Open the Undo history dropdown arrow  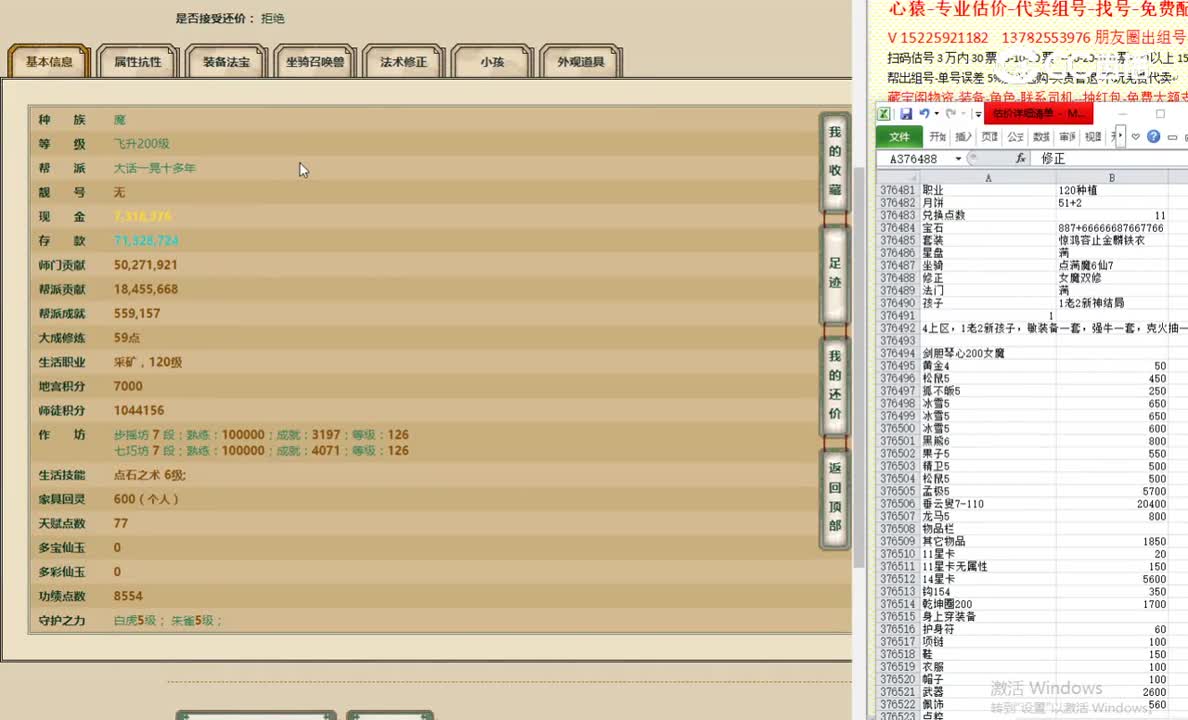(x=936, y=114)
